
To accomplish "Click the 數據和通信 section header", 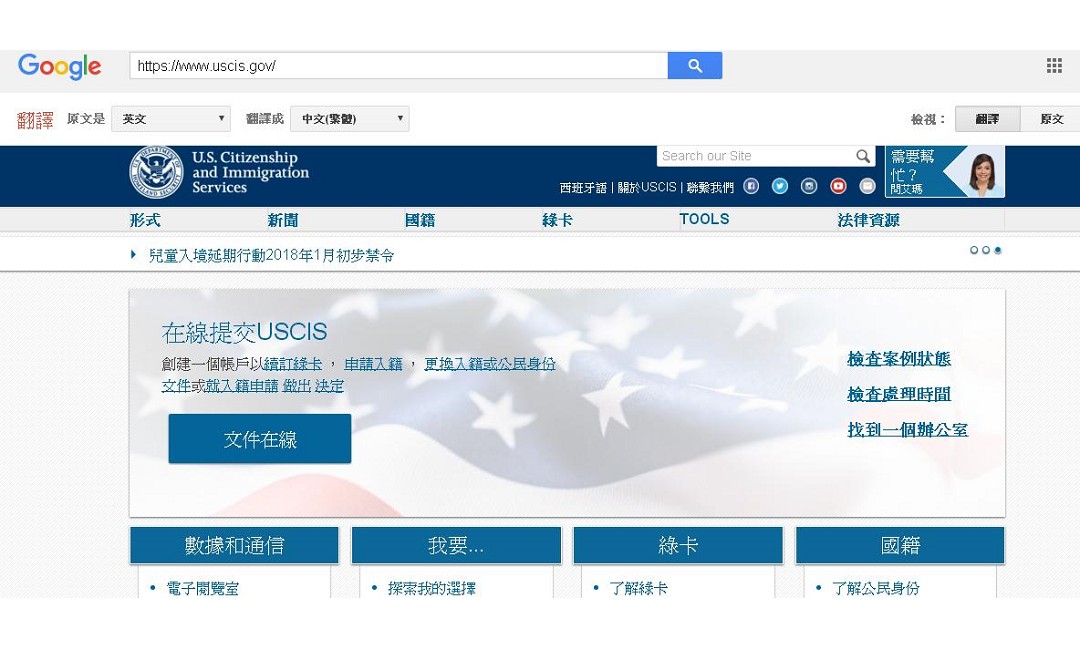I will 234,545.
